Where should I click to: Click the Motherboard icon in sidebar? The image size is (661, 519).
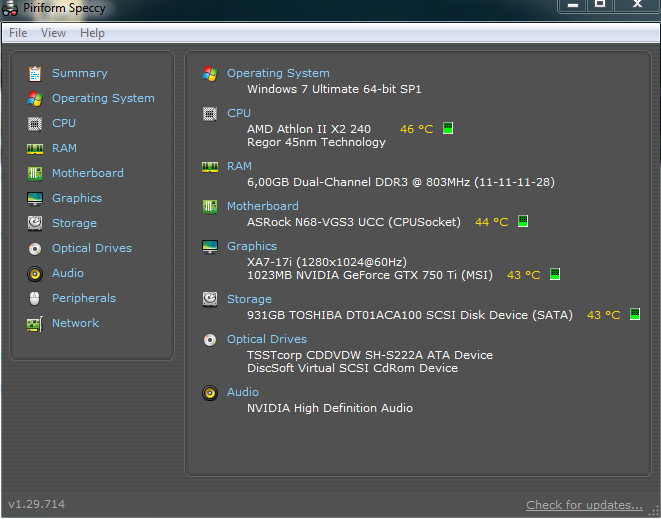click(35, 174)
